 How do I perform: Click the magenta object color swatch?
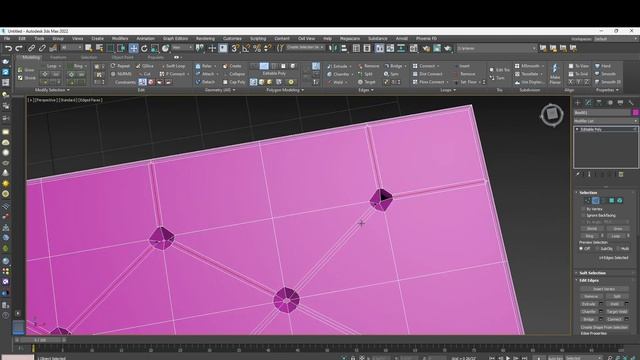pyautogui.click(x=635, y=113)
